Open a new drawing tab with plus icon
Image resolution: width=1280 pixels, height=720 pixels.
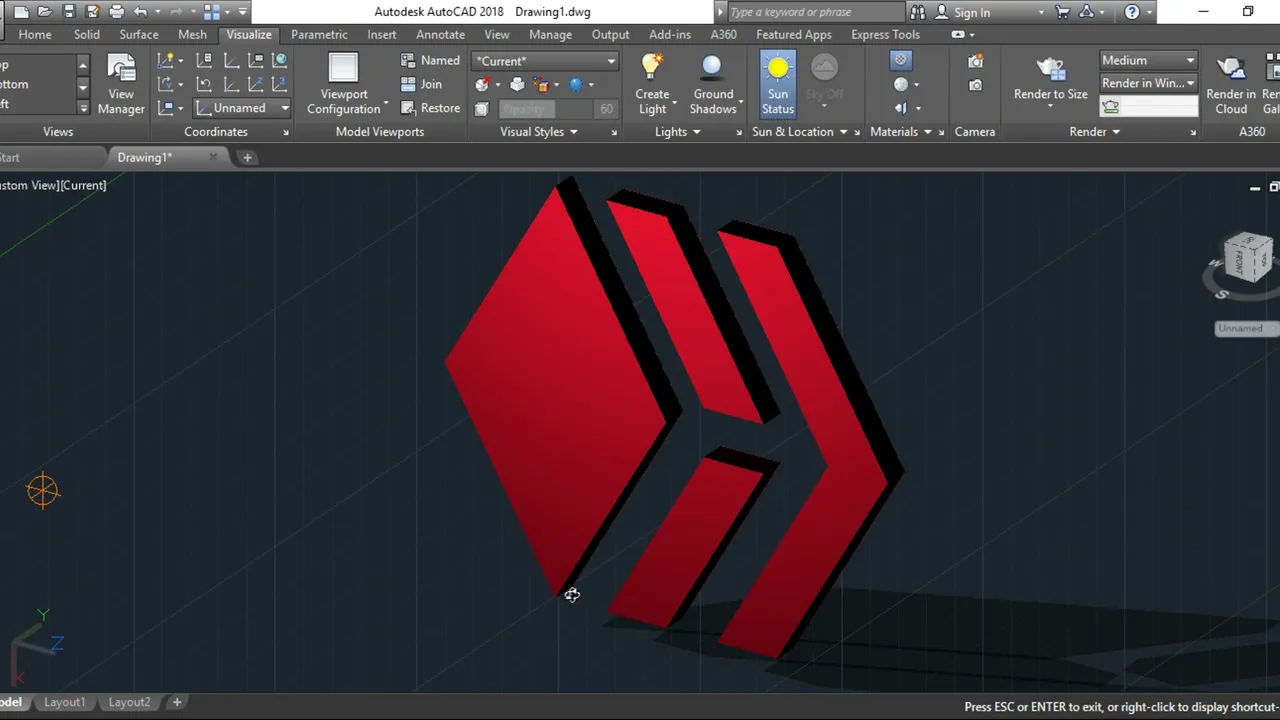[247, 157]
